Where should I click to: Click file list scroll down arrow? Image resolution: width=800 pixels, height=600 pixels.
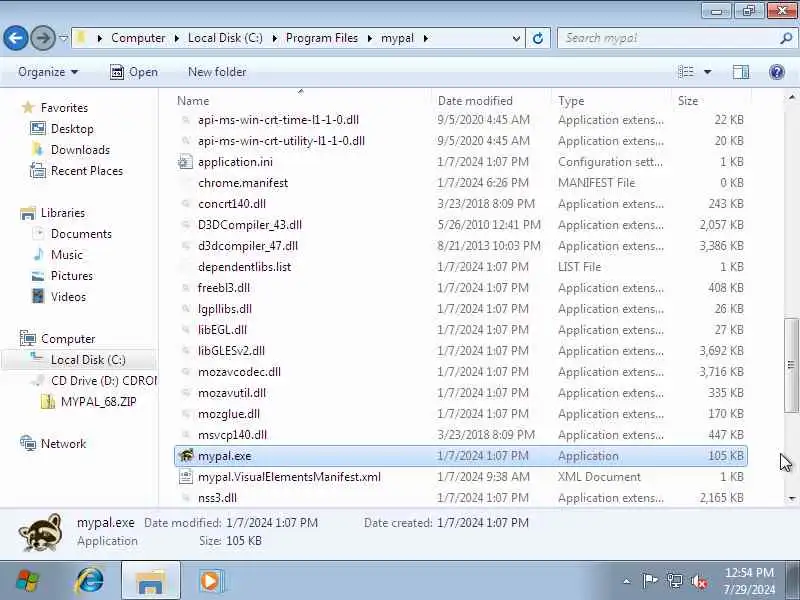791,499
